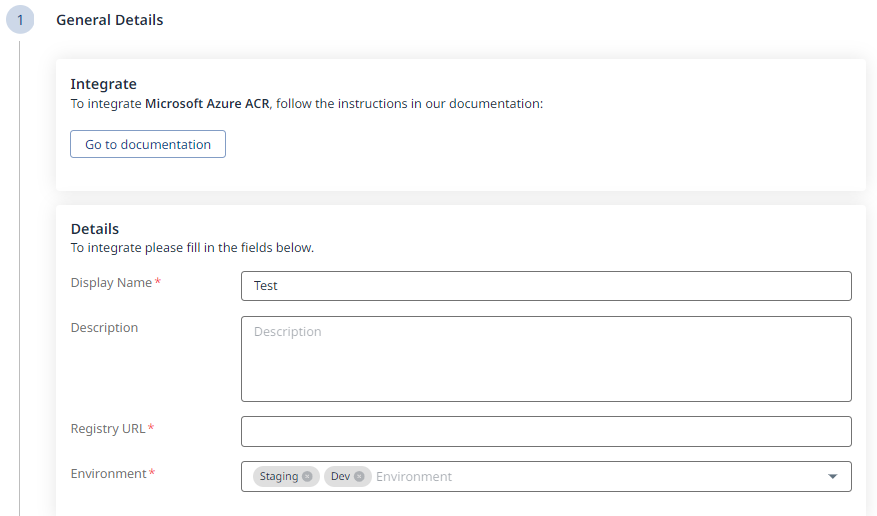
Task: Expand the Environment dropdown arrow
Action: (x=832, y=477)
